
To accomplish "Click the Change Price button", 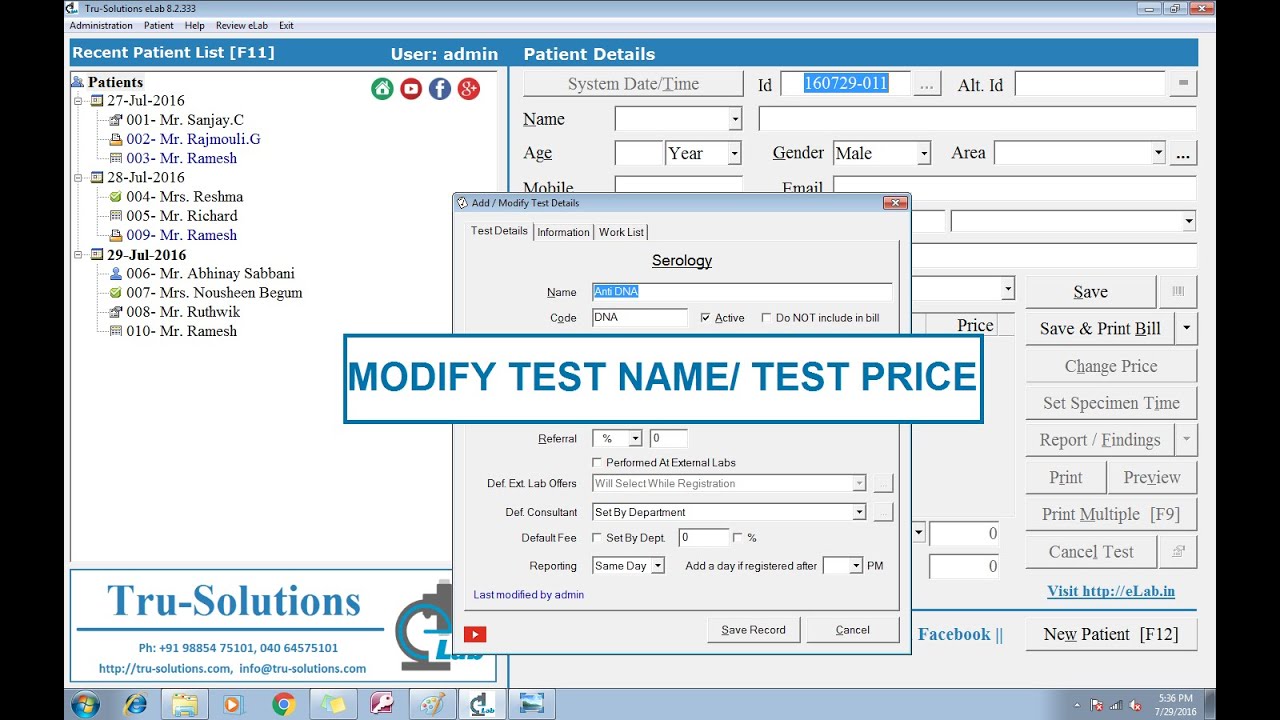I will click(x=1111, y=366).
